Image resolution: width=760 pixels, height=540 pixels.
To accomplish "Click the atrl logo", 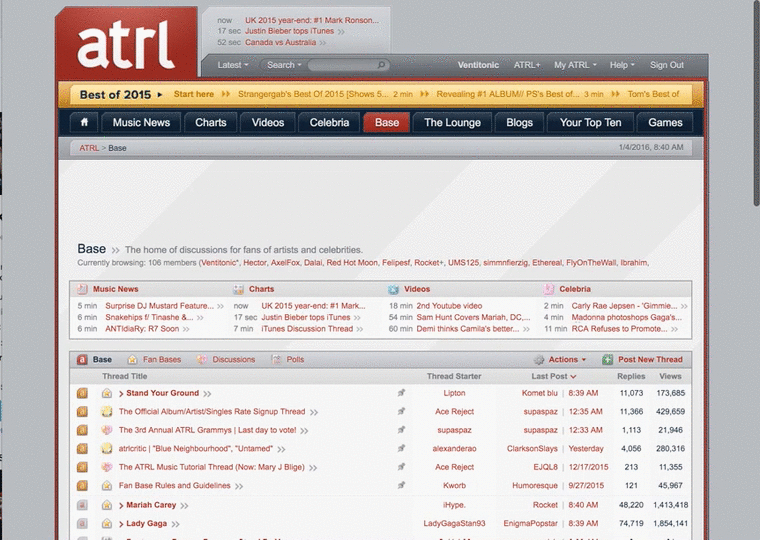I will tap(126, 45).
